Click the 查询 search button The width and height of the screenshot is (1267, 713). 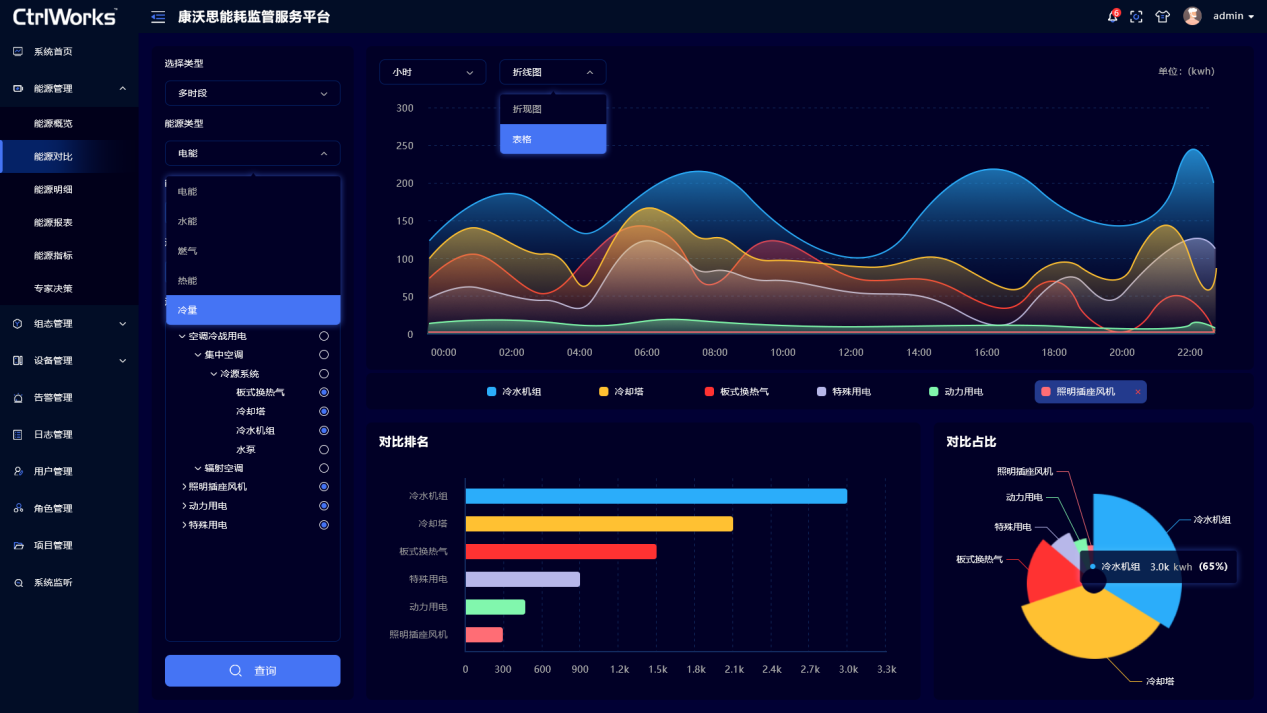252,671
